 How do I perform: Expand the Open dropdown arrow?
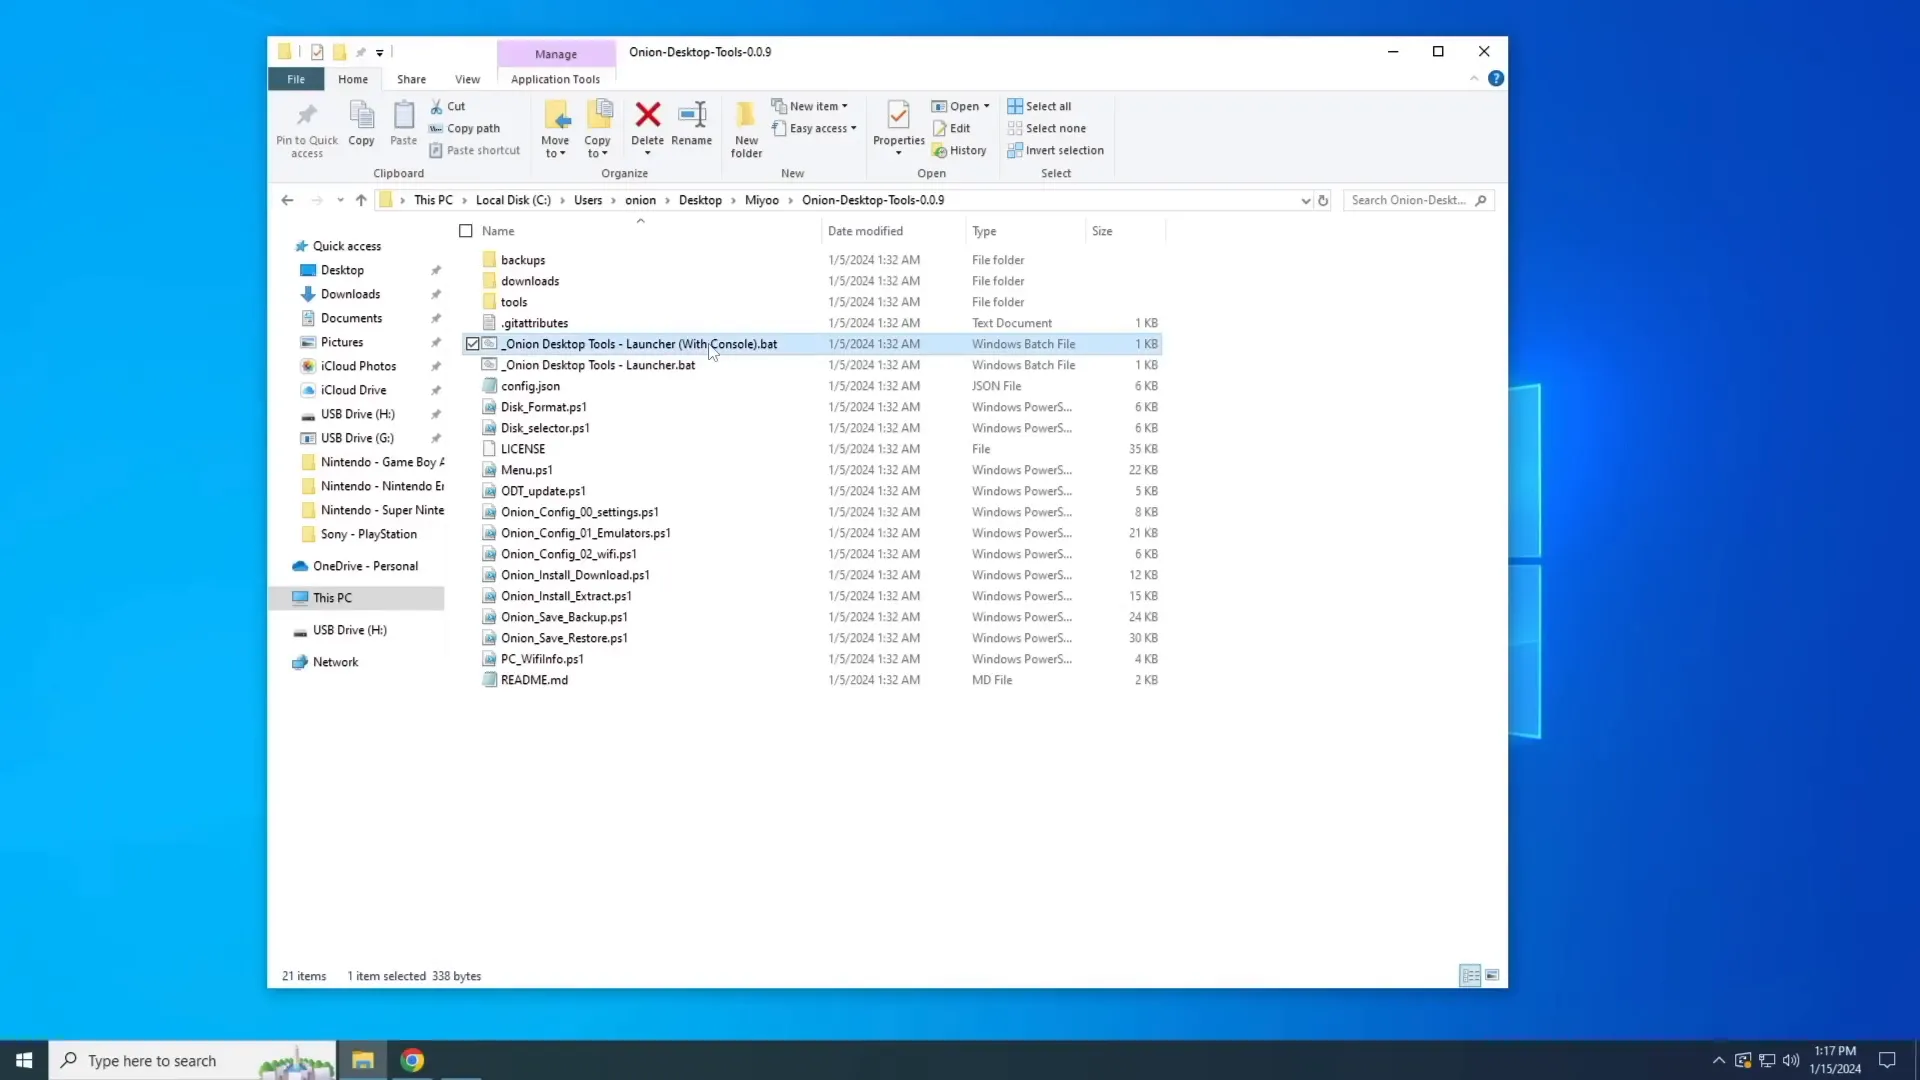(x=986, y=106)
